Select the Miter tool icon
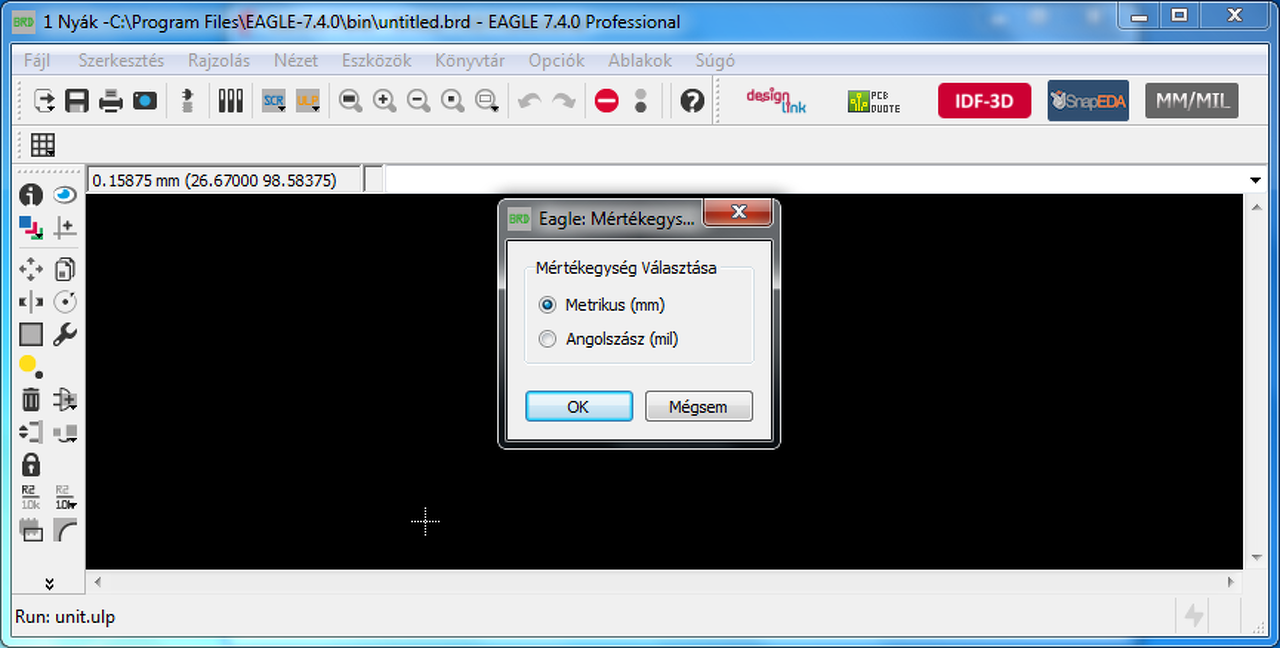 coord(65,531)
